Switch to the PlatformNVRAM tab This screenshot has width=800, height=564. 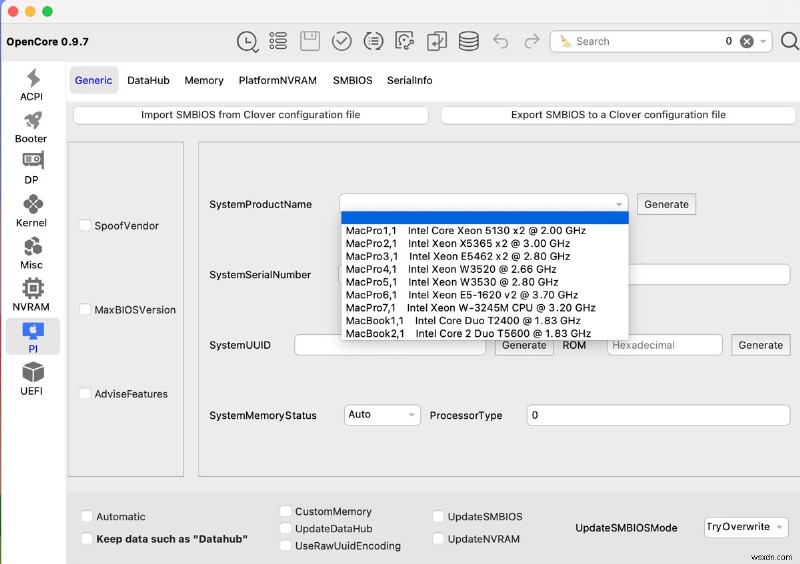click(278, 80)
